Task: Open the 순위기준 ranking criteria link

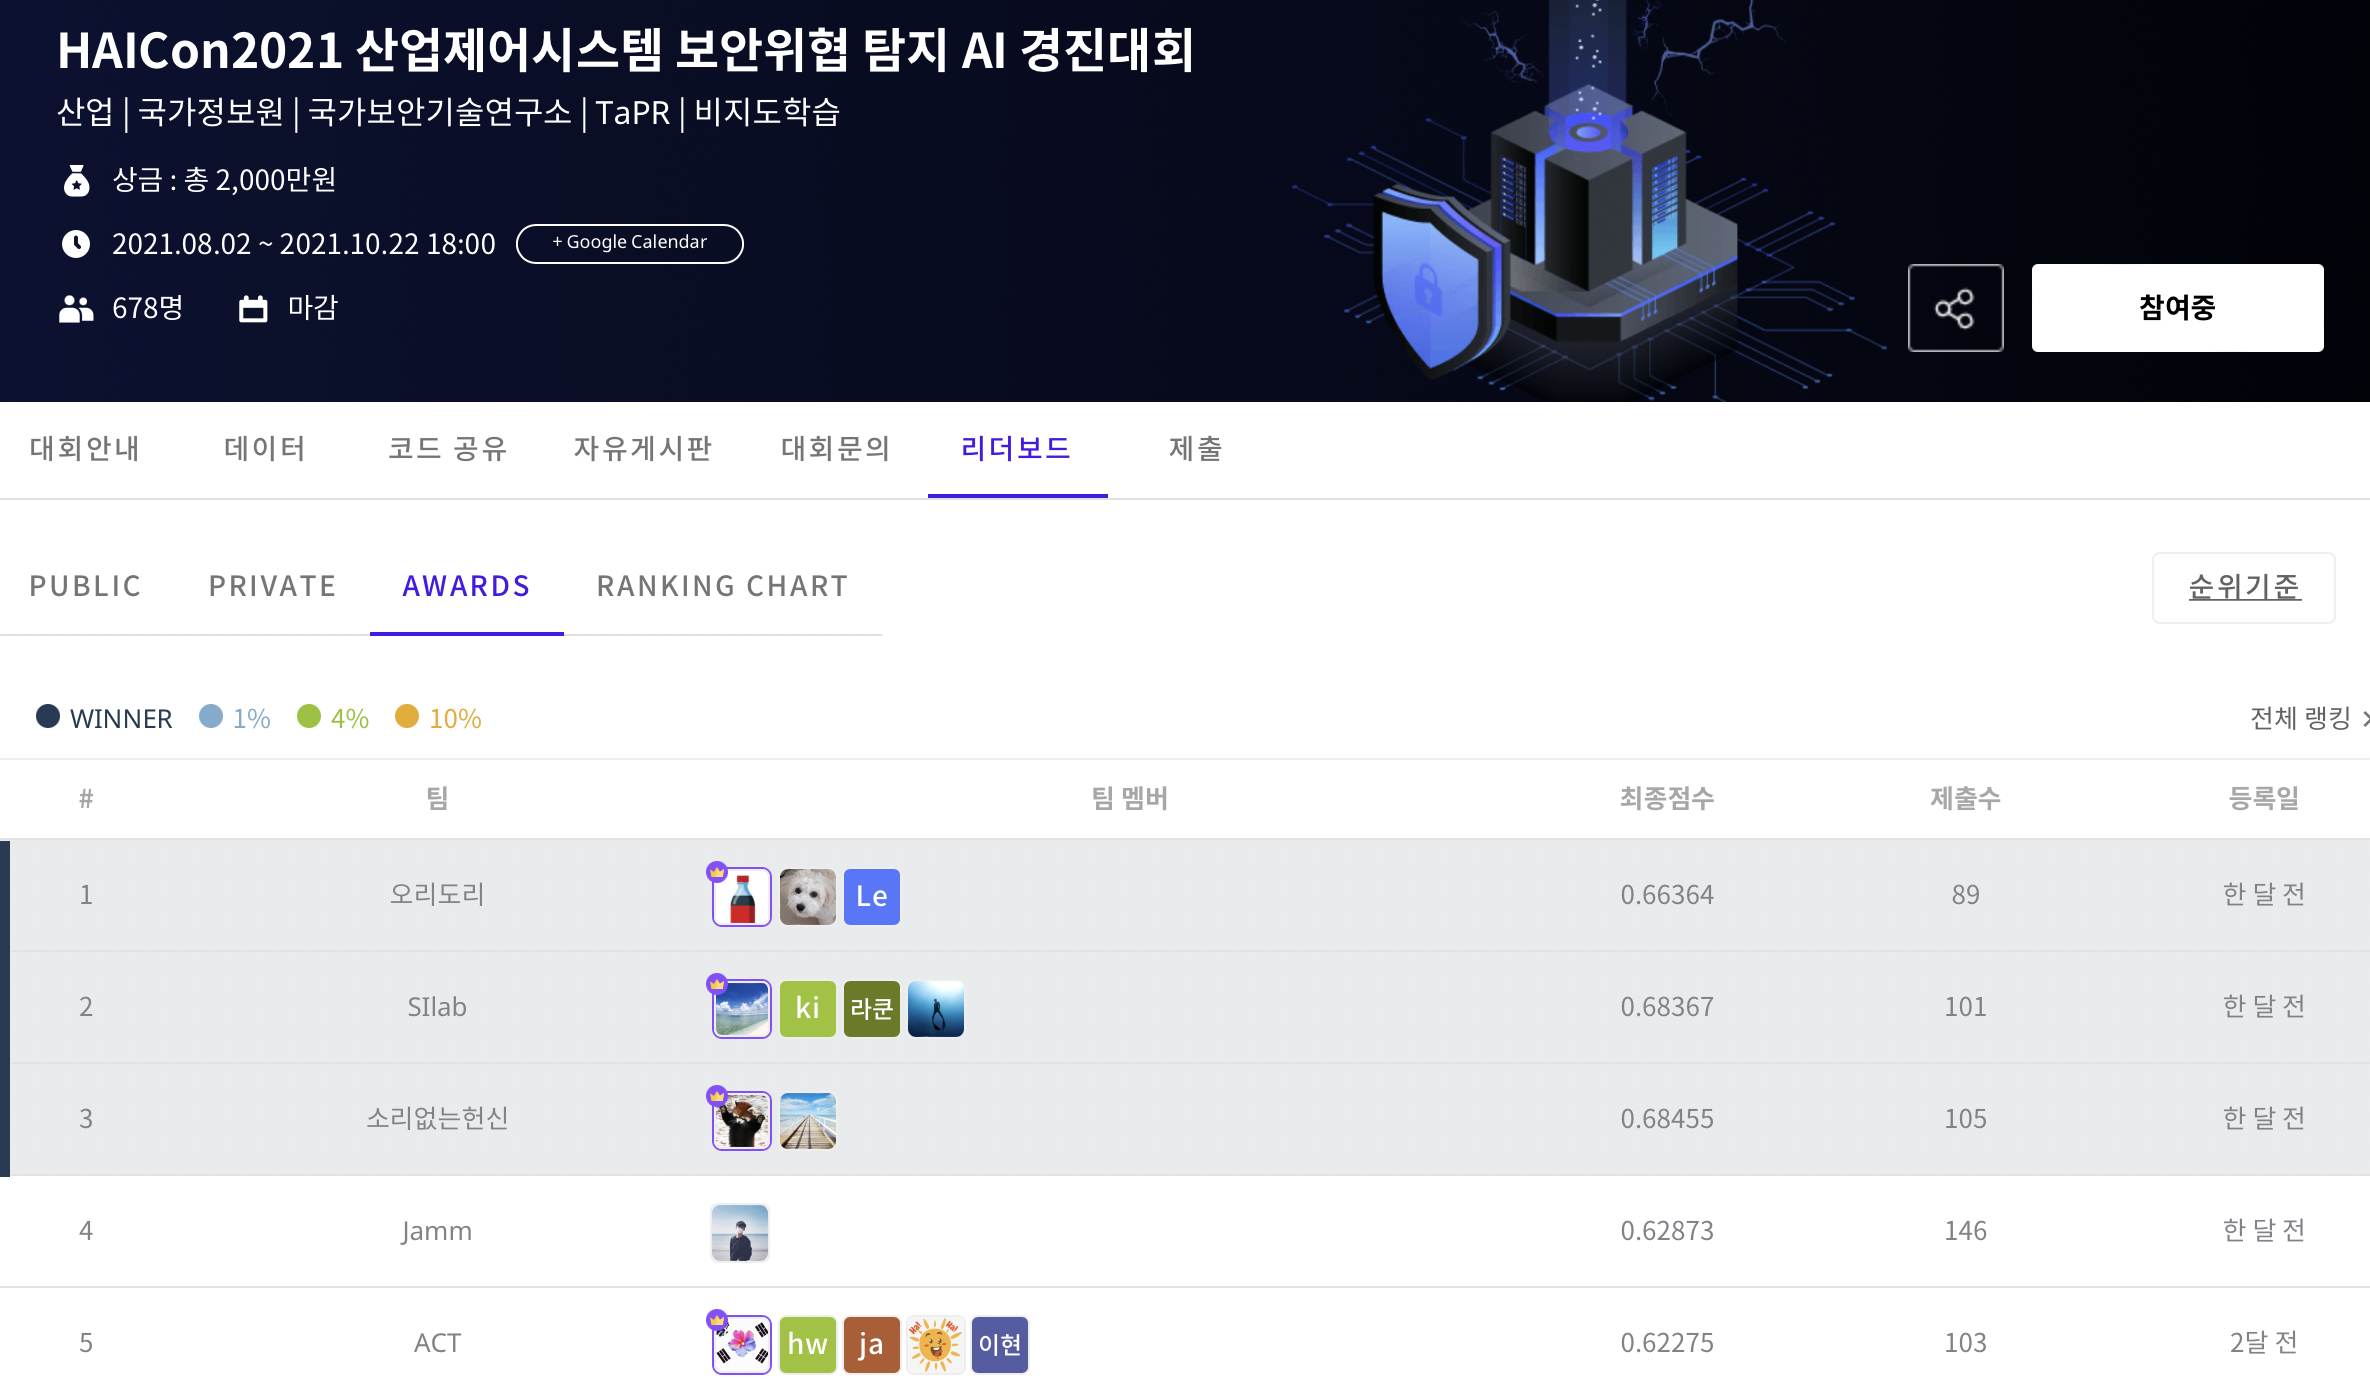Action: pos(2243,587)
